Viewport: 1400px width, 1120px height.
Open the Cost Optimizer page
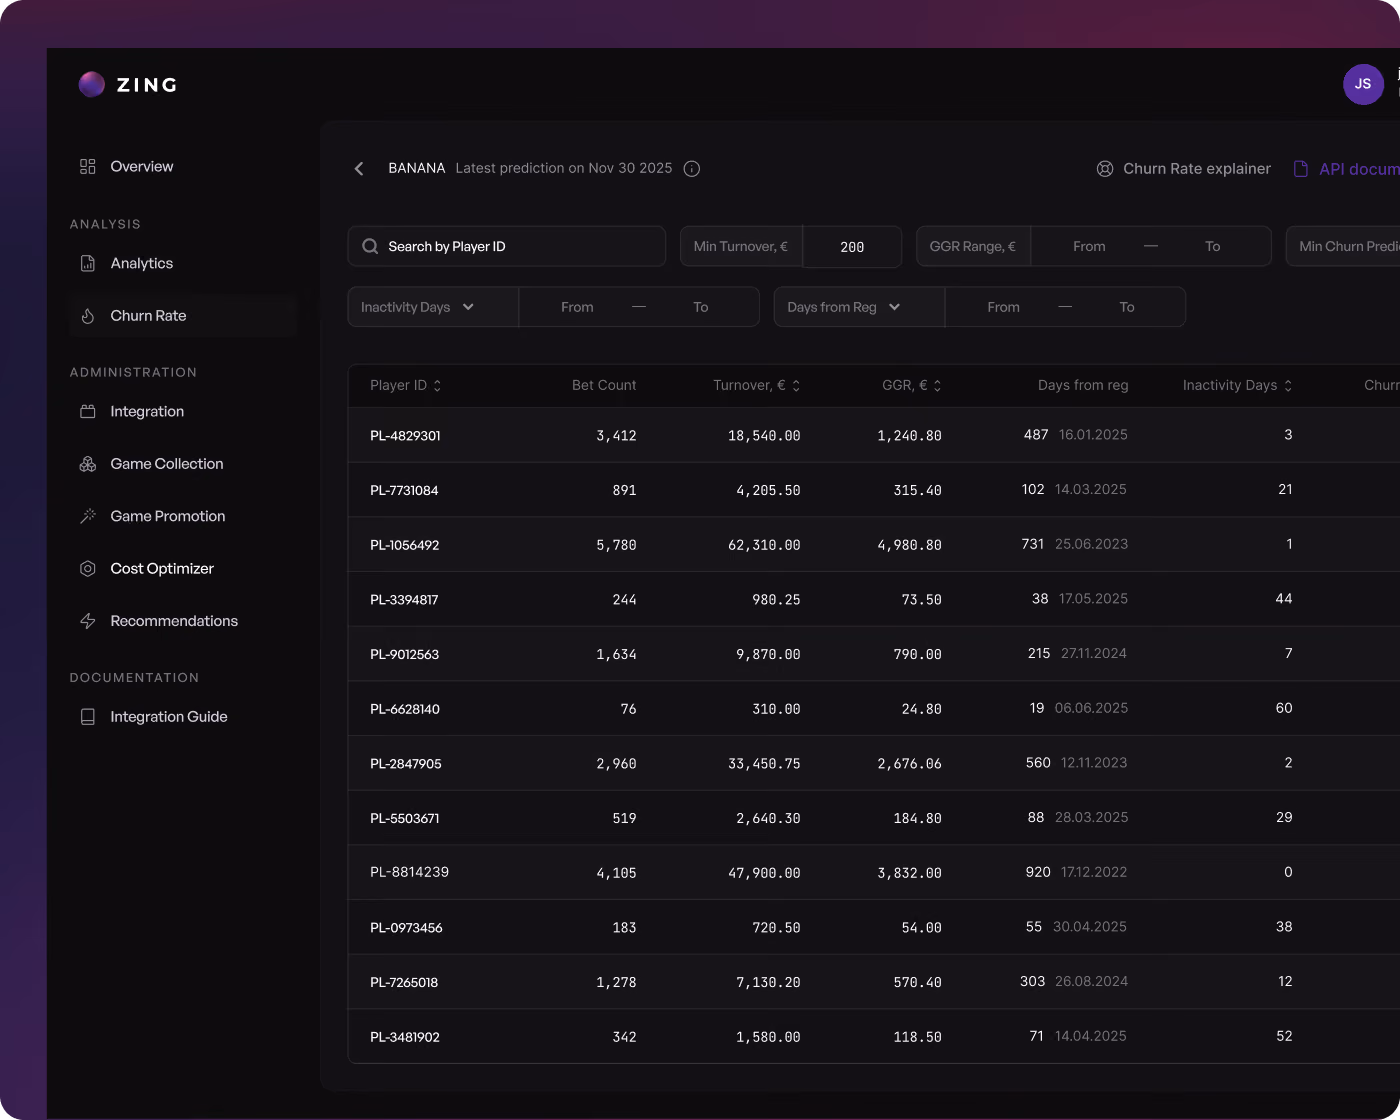tap(162, 568)
